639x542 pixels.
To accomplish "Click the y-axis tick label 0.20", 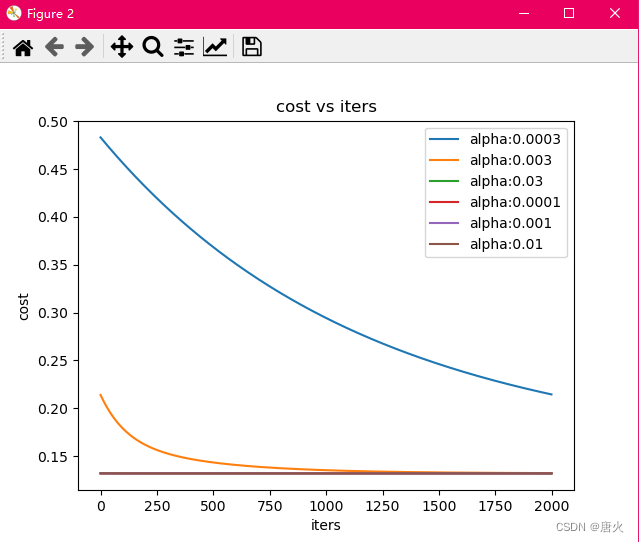I will click(53, 409).
